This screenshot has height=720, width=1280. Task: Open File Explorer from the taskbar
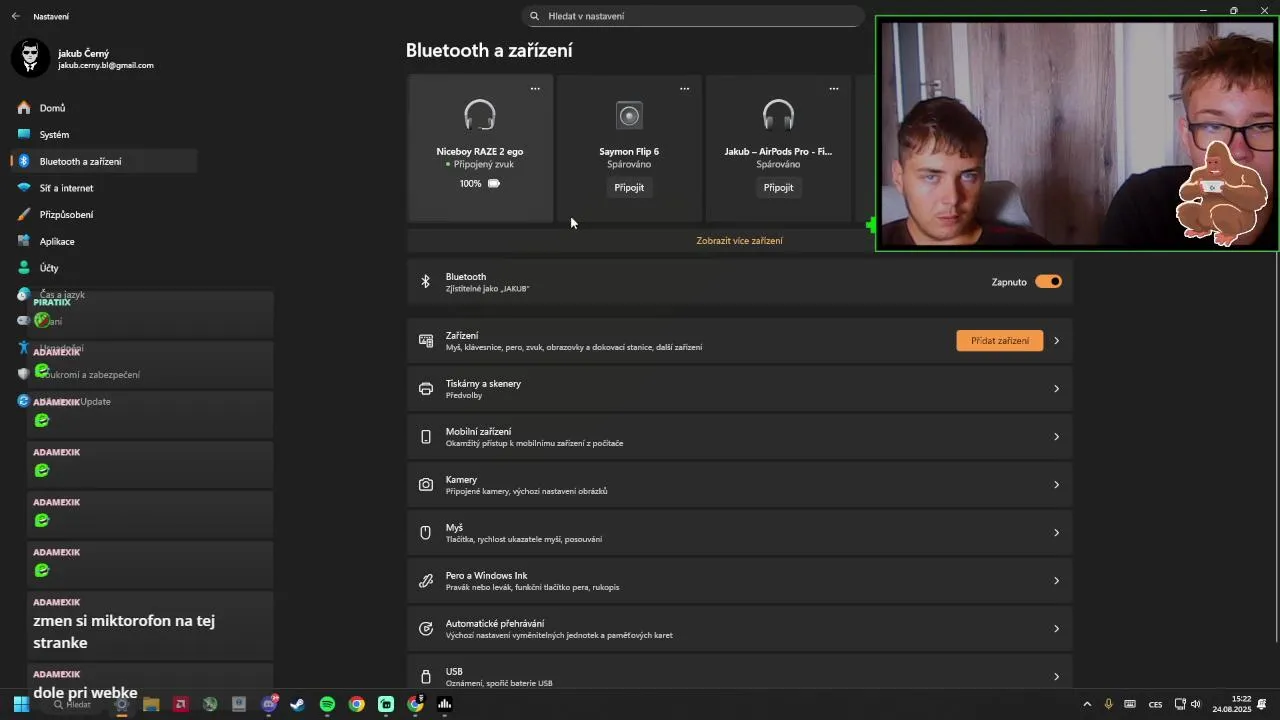pyautogui.click(x=151, y=705)
